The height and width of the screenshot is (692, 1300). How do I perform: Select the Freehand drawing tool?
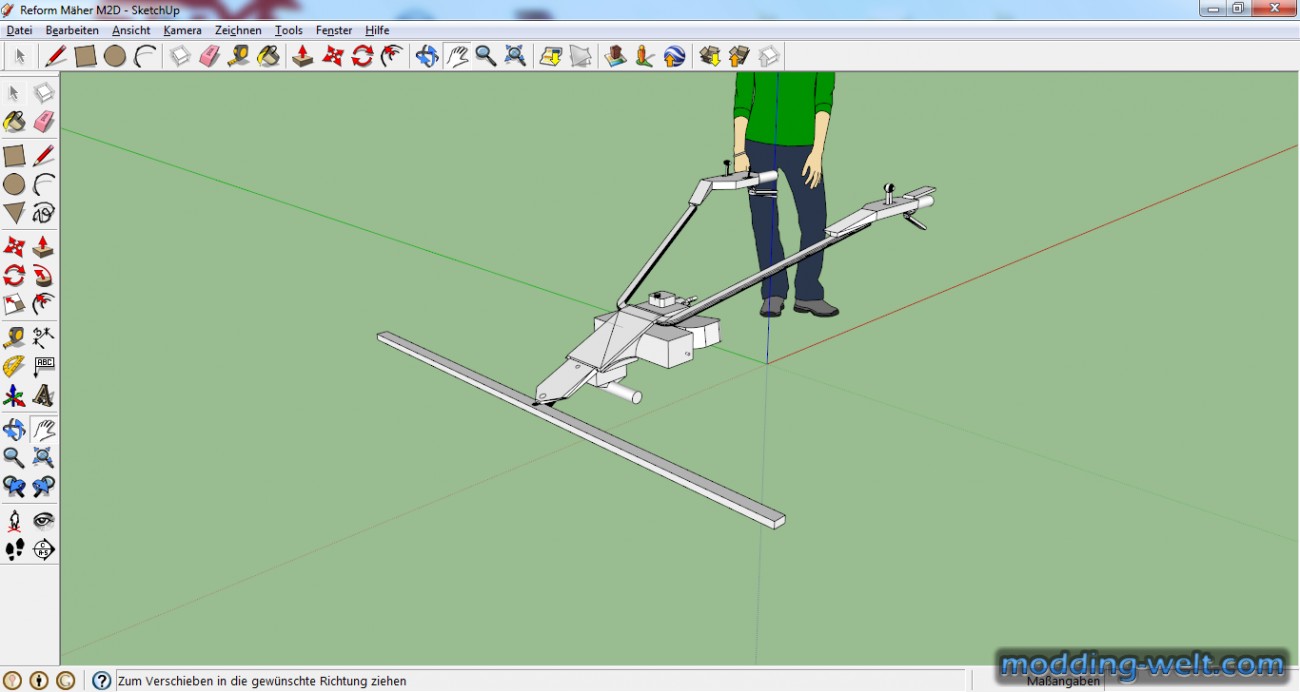pyautogui.click(x=43, y=213)
